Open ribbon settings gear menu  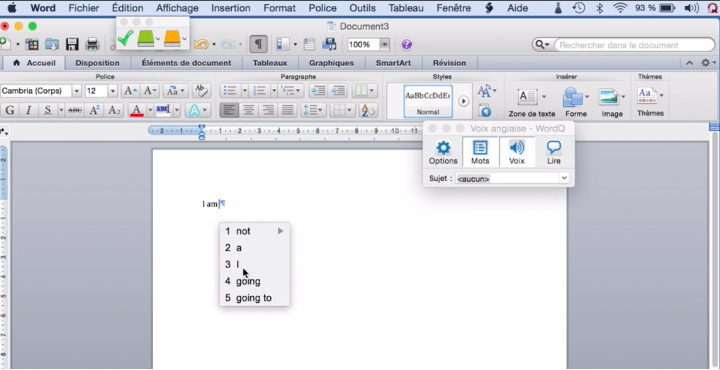tap(708, 63)
